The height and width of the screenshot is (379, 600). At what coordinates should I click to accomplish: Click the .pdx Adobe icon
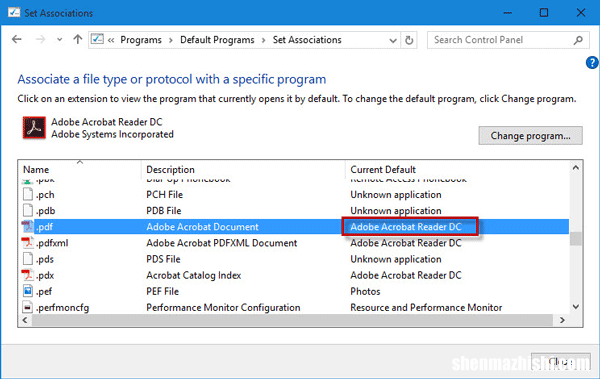tap(28, 275)
